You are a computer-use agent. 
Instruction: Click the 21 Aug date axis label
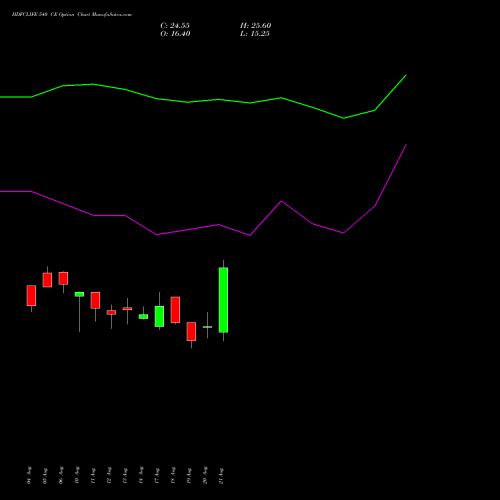[221, 476]
